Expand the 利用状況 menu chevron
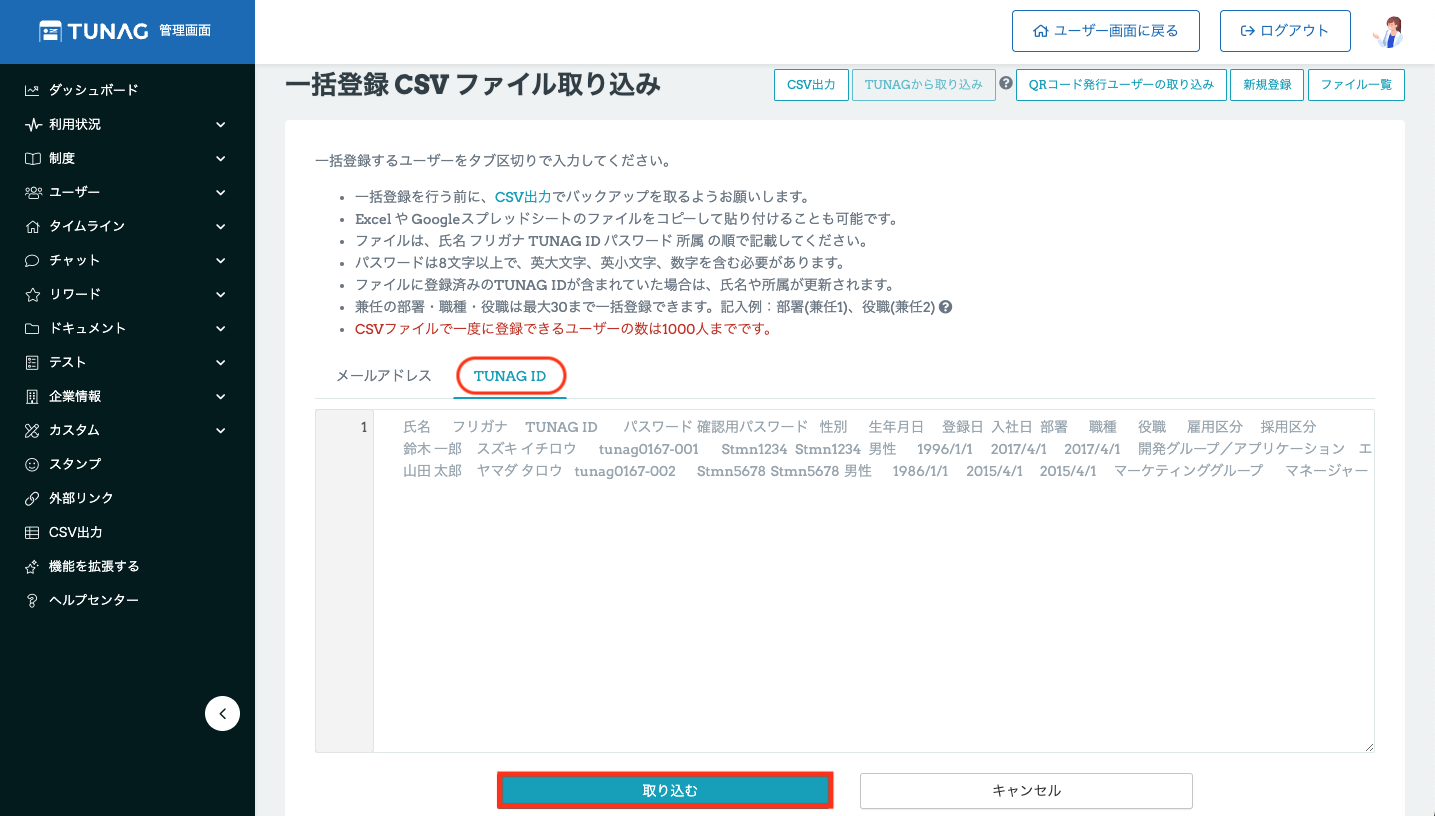Image resolution: width=1435 pixels, height=816 pixels. click(x=220, y=124)
